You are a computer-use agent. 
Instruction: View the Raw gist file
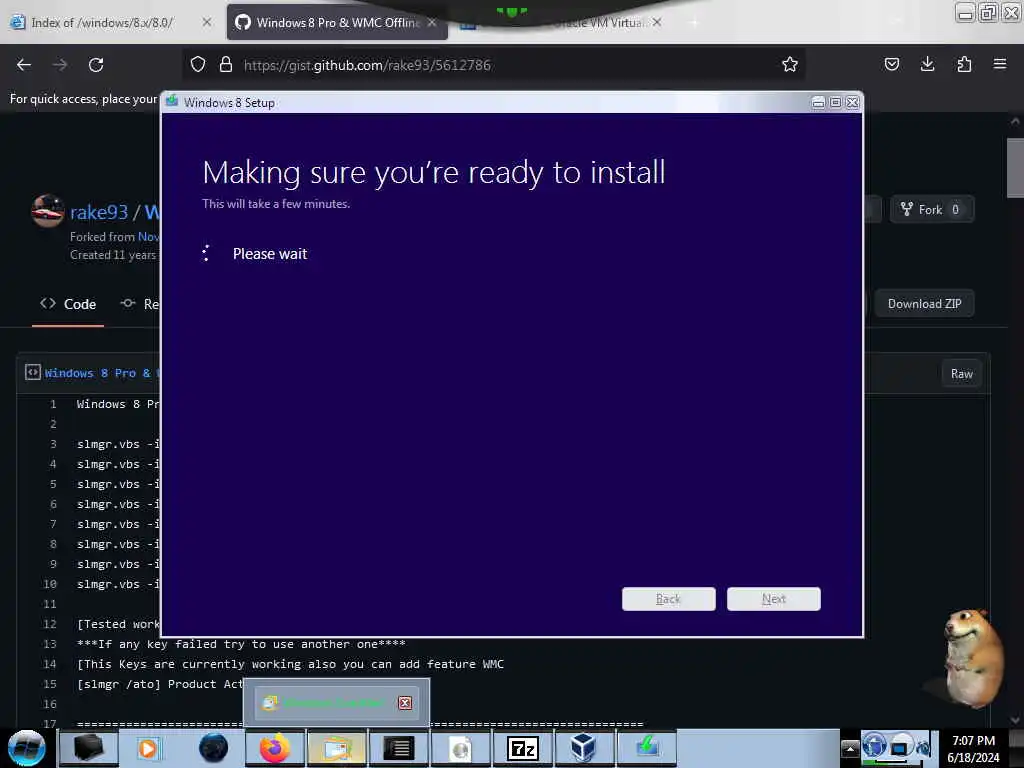click(961, 374)
